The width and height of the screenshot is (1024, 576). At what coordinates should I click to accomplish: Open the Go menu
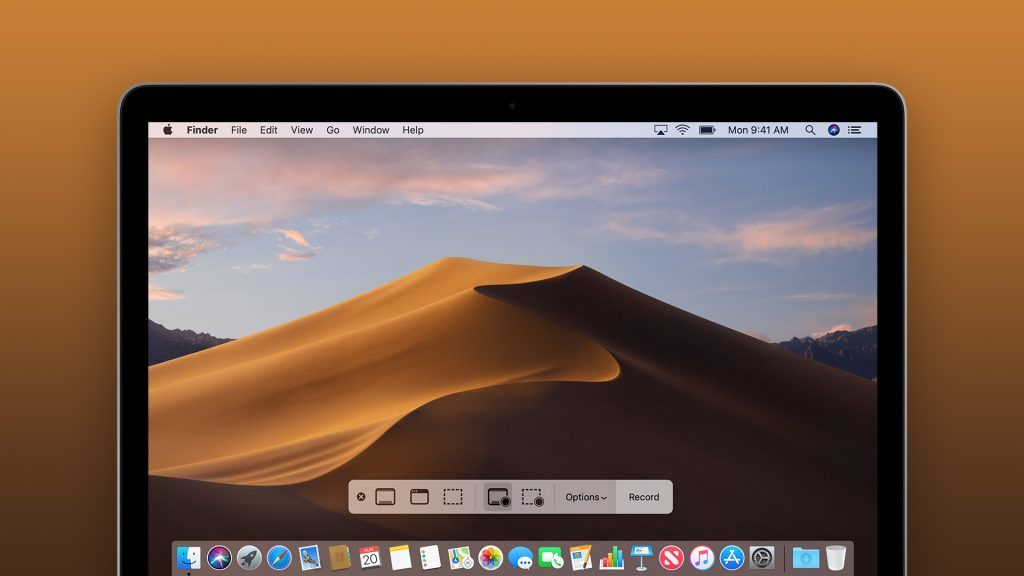333,130
